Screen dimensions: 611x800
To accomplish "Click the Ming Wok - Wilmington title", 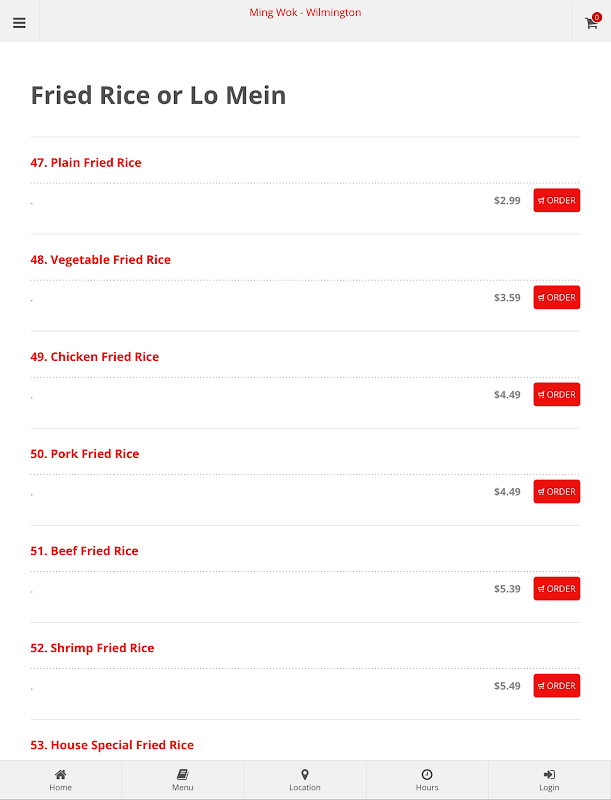I will 305,13.
